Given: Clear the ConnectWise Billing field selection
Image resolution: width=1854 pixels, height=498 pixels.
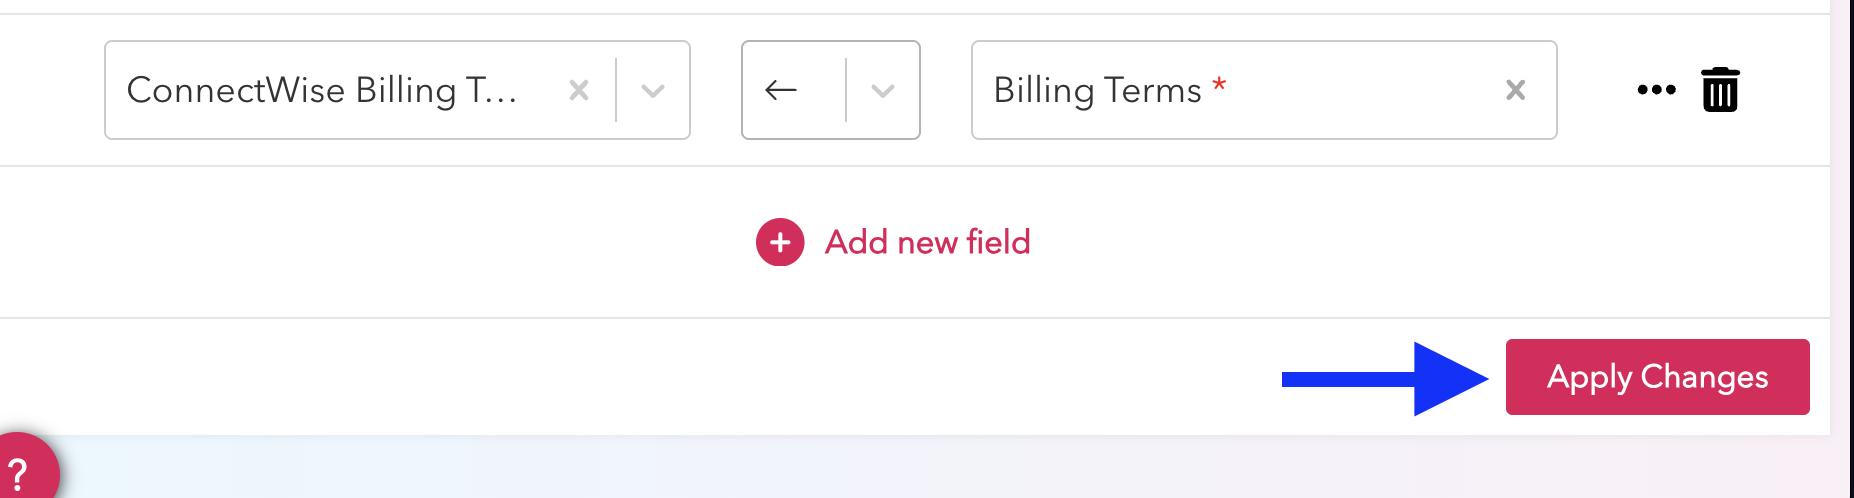Looking at the screenshot, I should click(x=578, y=90).
